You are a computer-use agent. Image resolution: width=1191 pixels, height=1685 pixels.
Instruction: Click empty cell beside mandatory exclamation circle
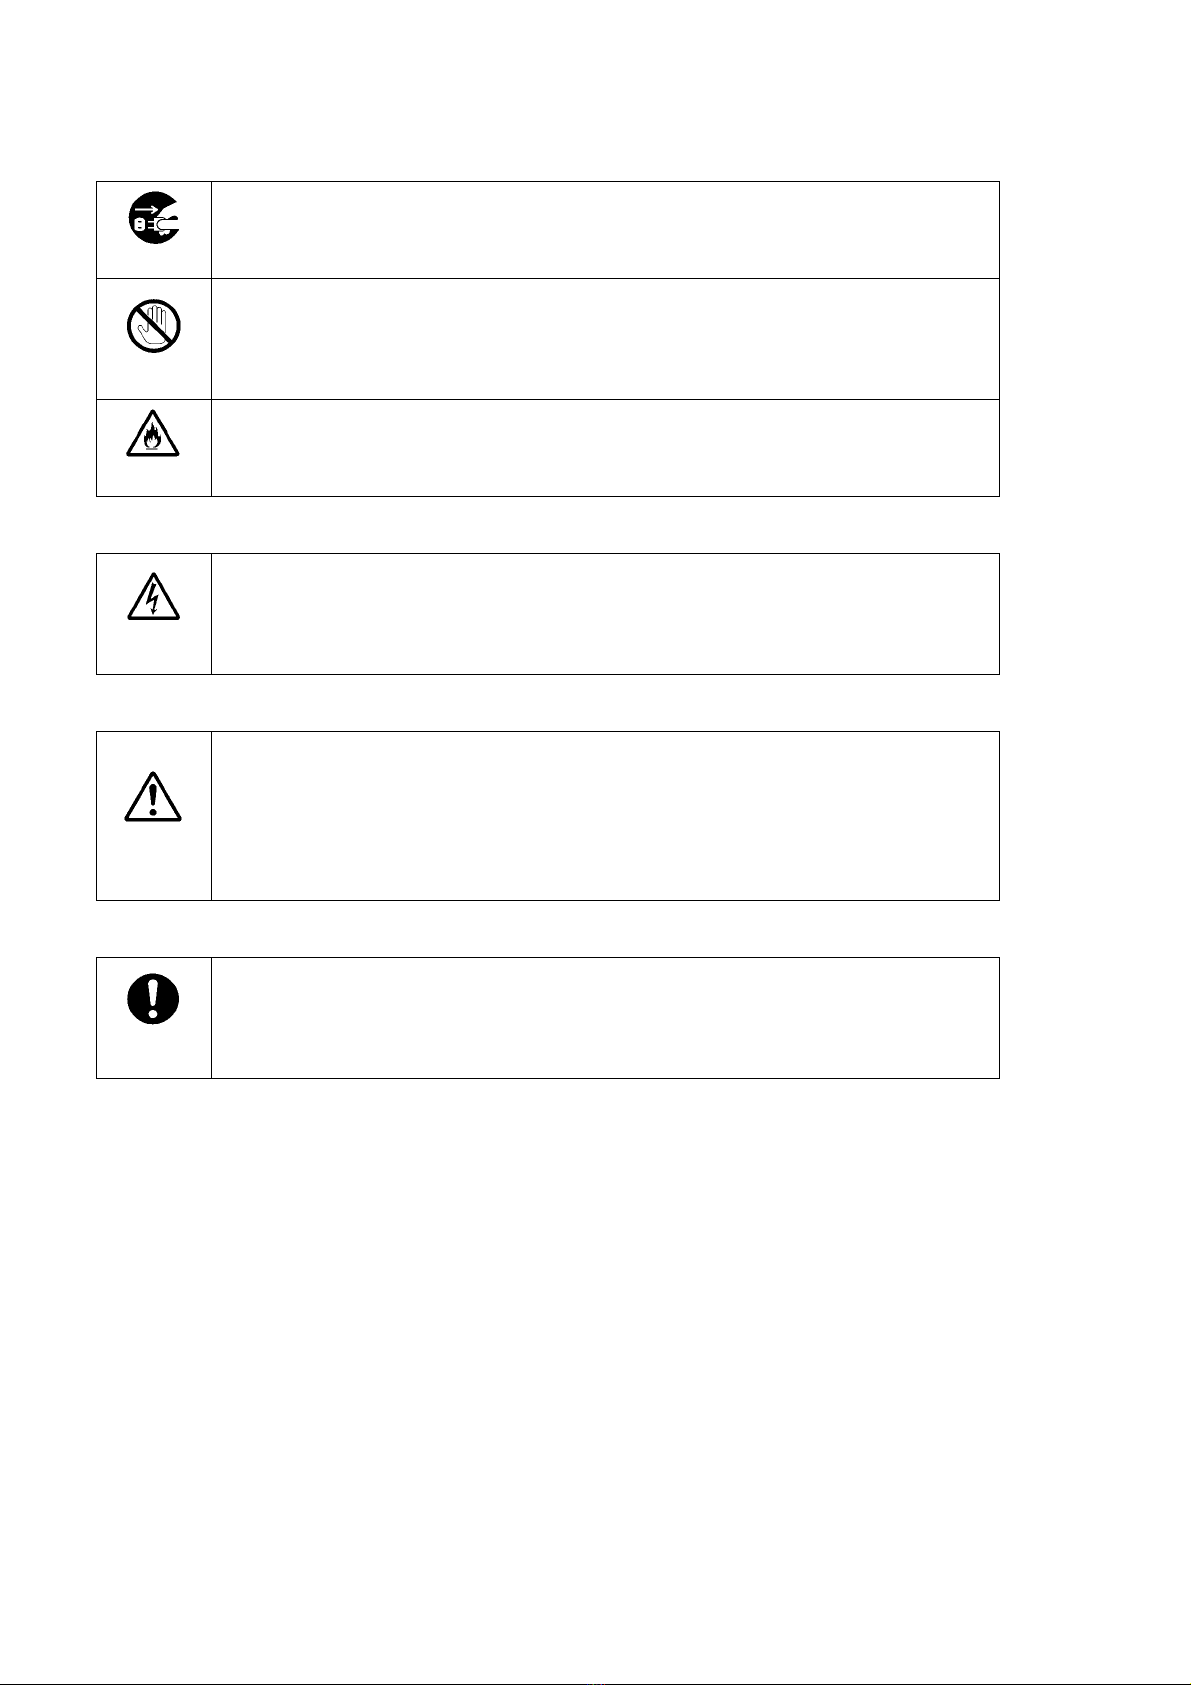(605, 1018)
